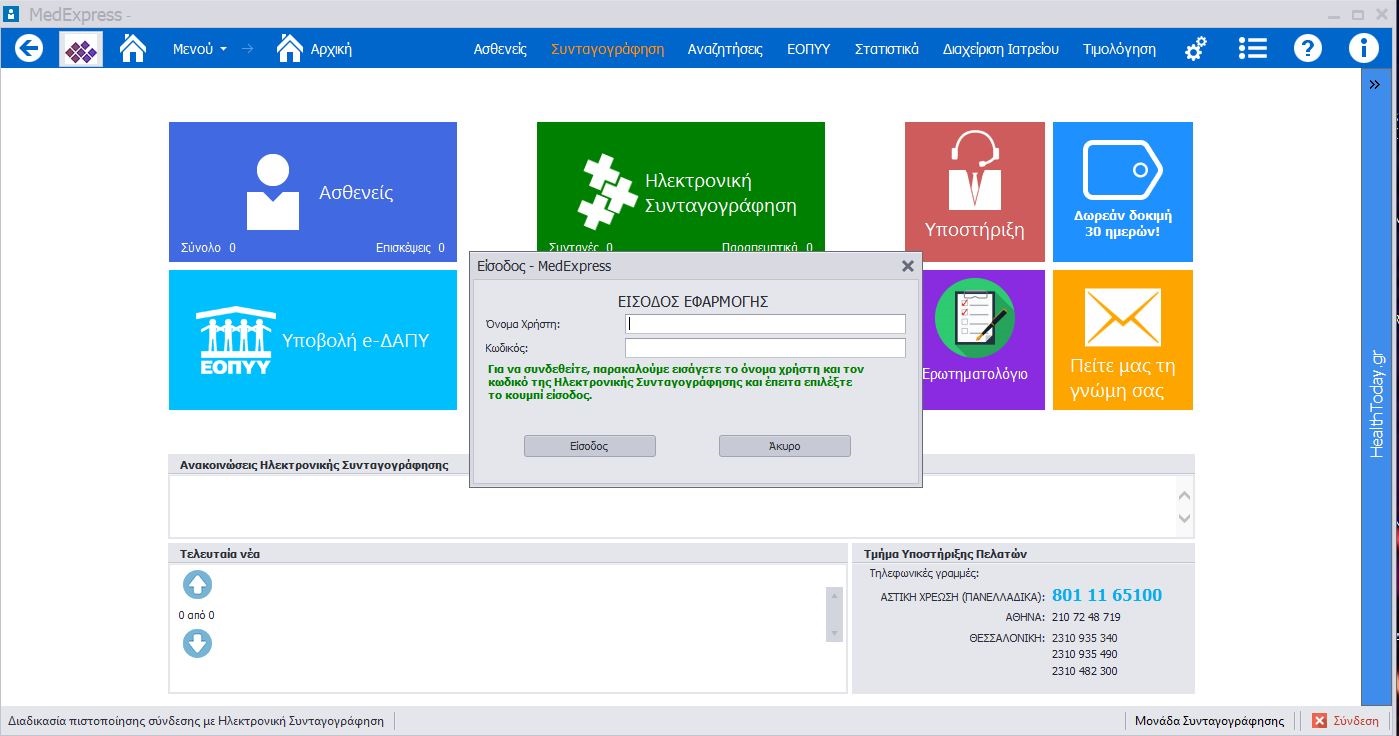Open the ΕΟΠΥΥ menu

point(808,49)
